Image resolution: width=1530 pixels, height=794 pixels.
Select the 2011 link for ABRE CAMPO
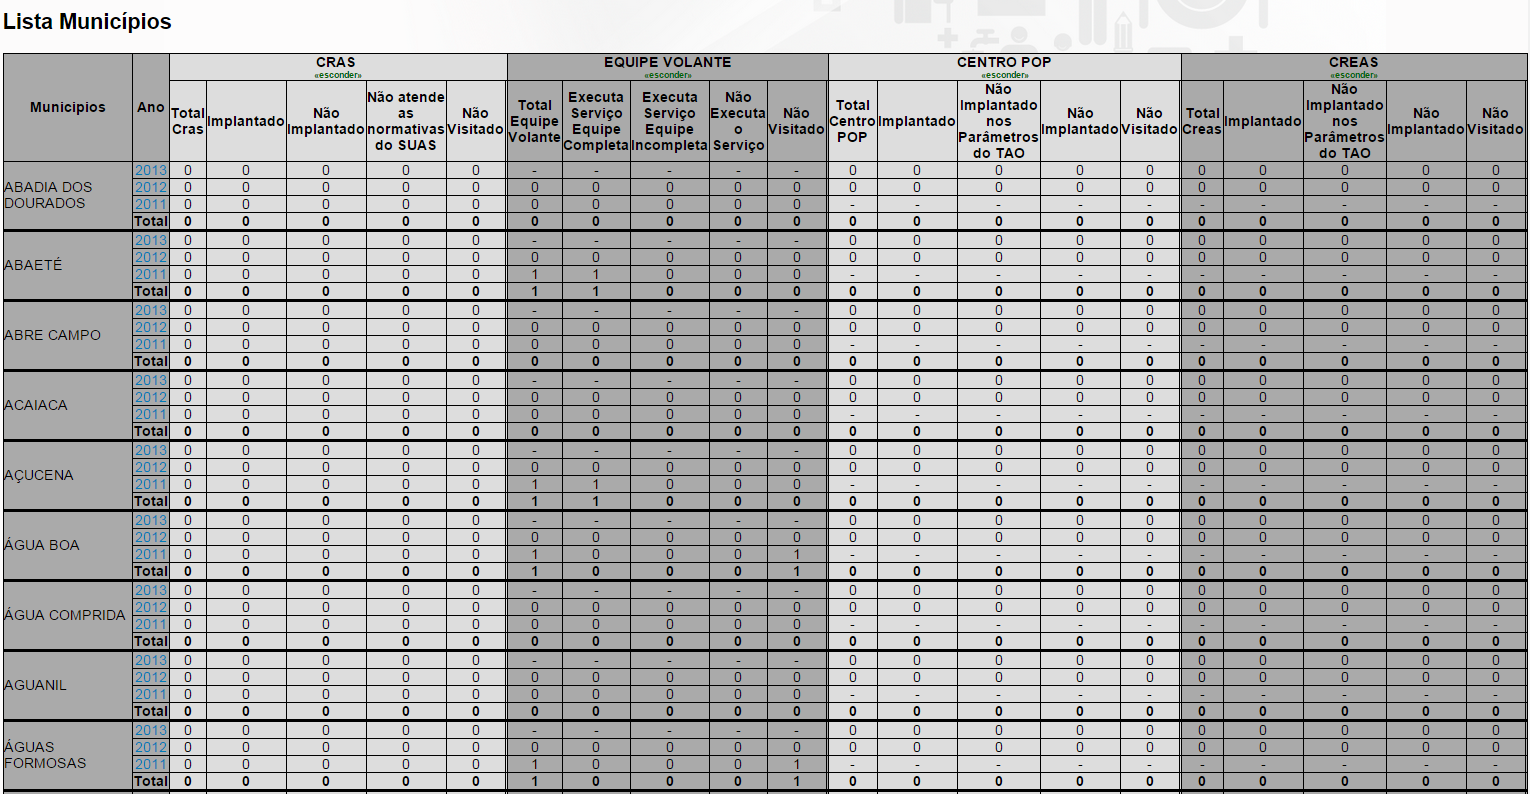[x=151, y=345]
